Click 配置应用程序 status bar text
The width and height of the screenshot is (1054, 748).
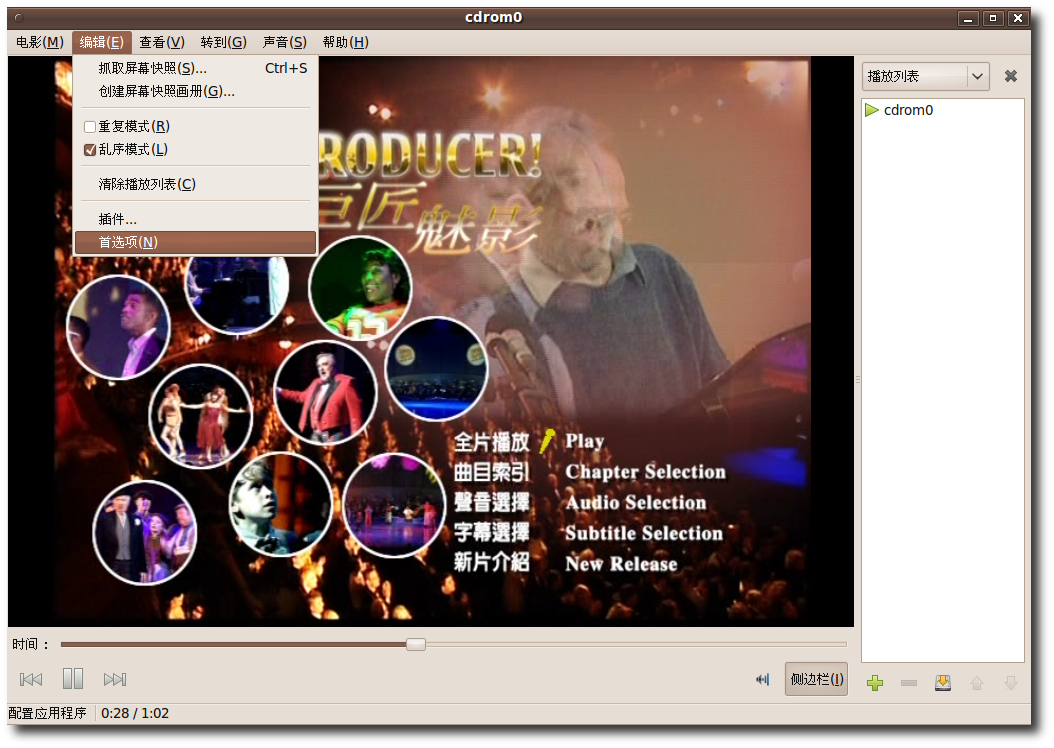48,713
